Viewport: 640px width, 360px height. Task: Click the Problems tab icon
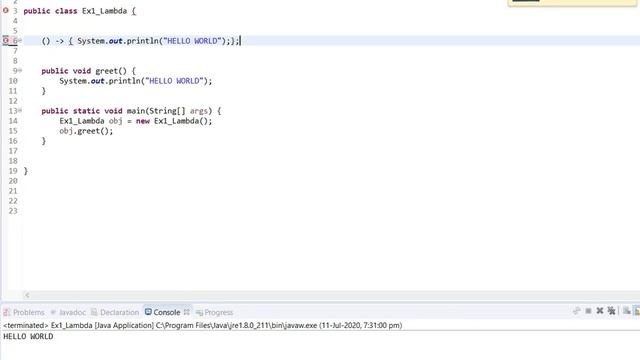pyautogui.click(x=7, y=312)
